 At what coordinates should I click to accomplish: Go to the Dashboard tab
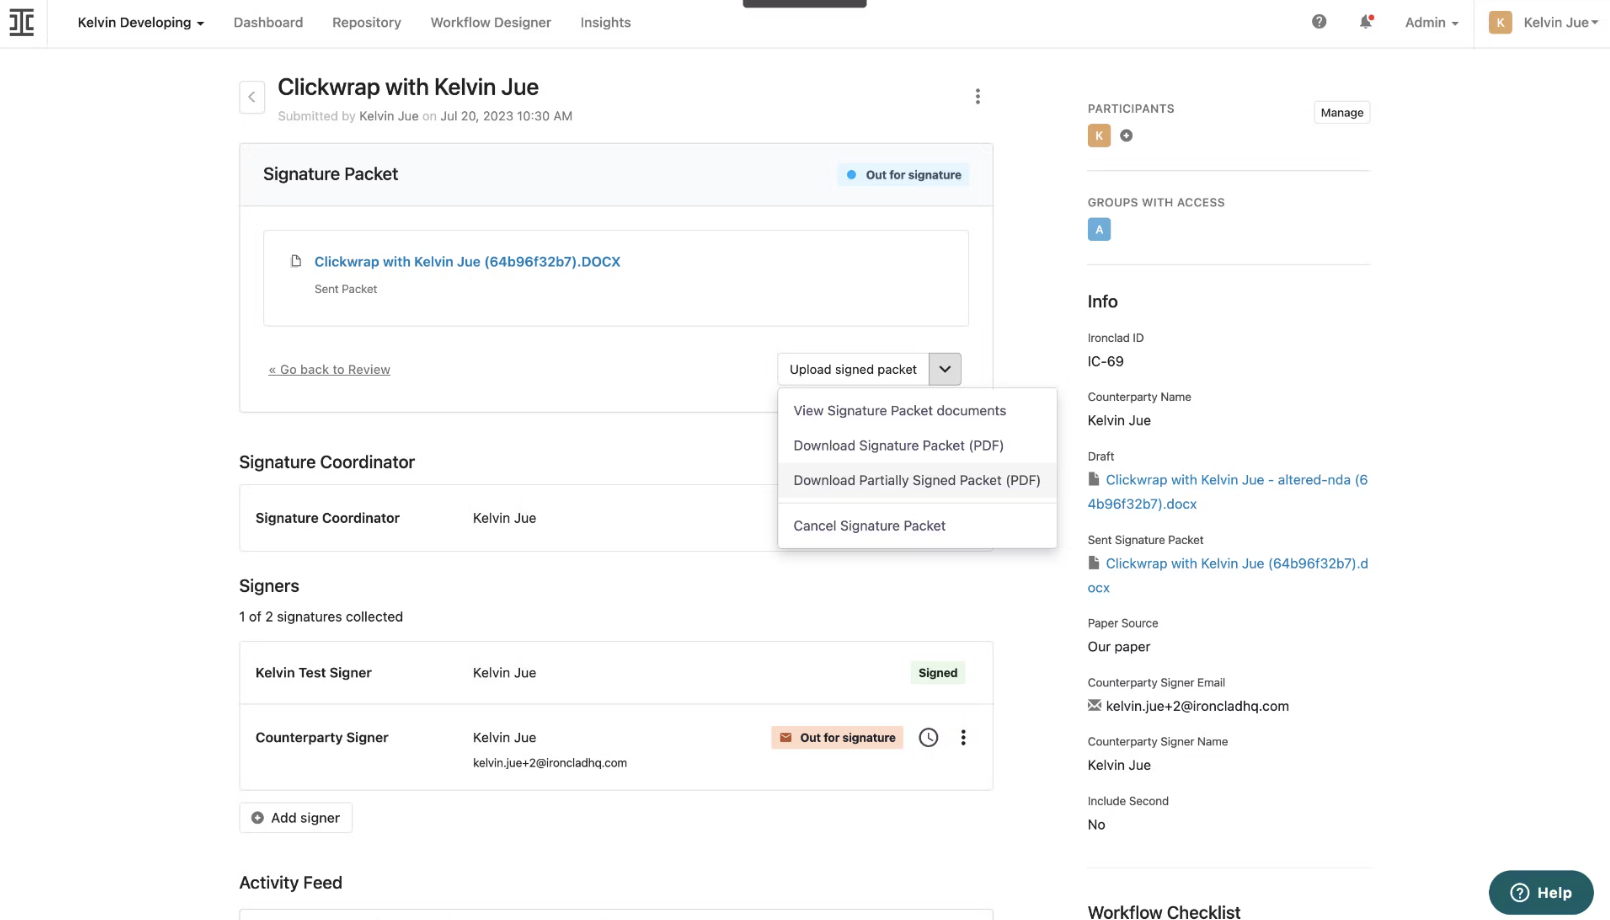[268, 22]
